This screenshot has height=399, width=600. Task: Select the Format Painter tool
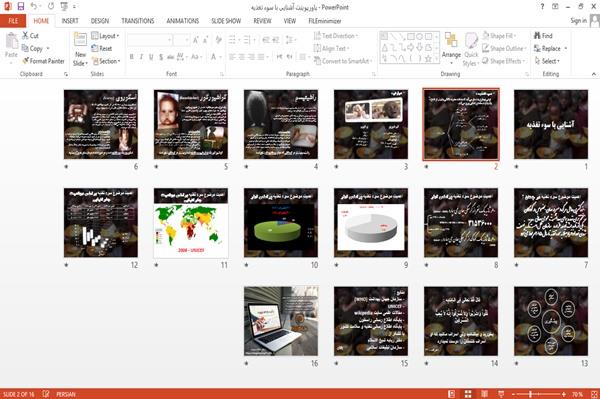[x=43, y=61]
